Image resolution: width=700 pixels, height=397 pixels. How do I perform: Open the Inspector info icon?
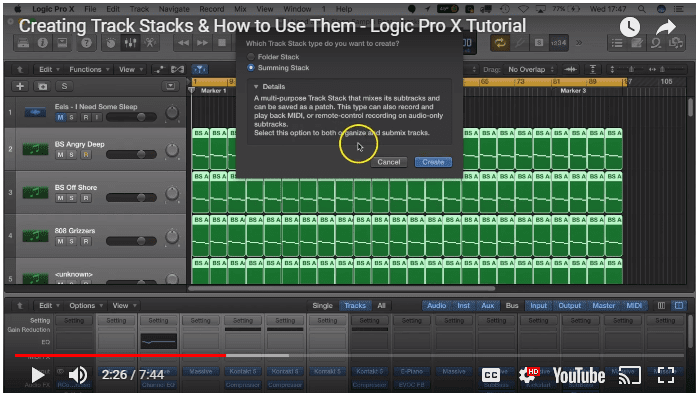(43, 43)
